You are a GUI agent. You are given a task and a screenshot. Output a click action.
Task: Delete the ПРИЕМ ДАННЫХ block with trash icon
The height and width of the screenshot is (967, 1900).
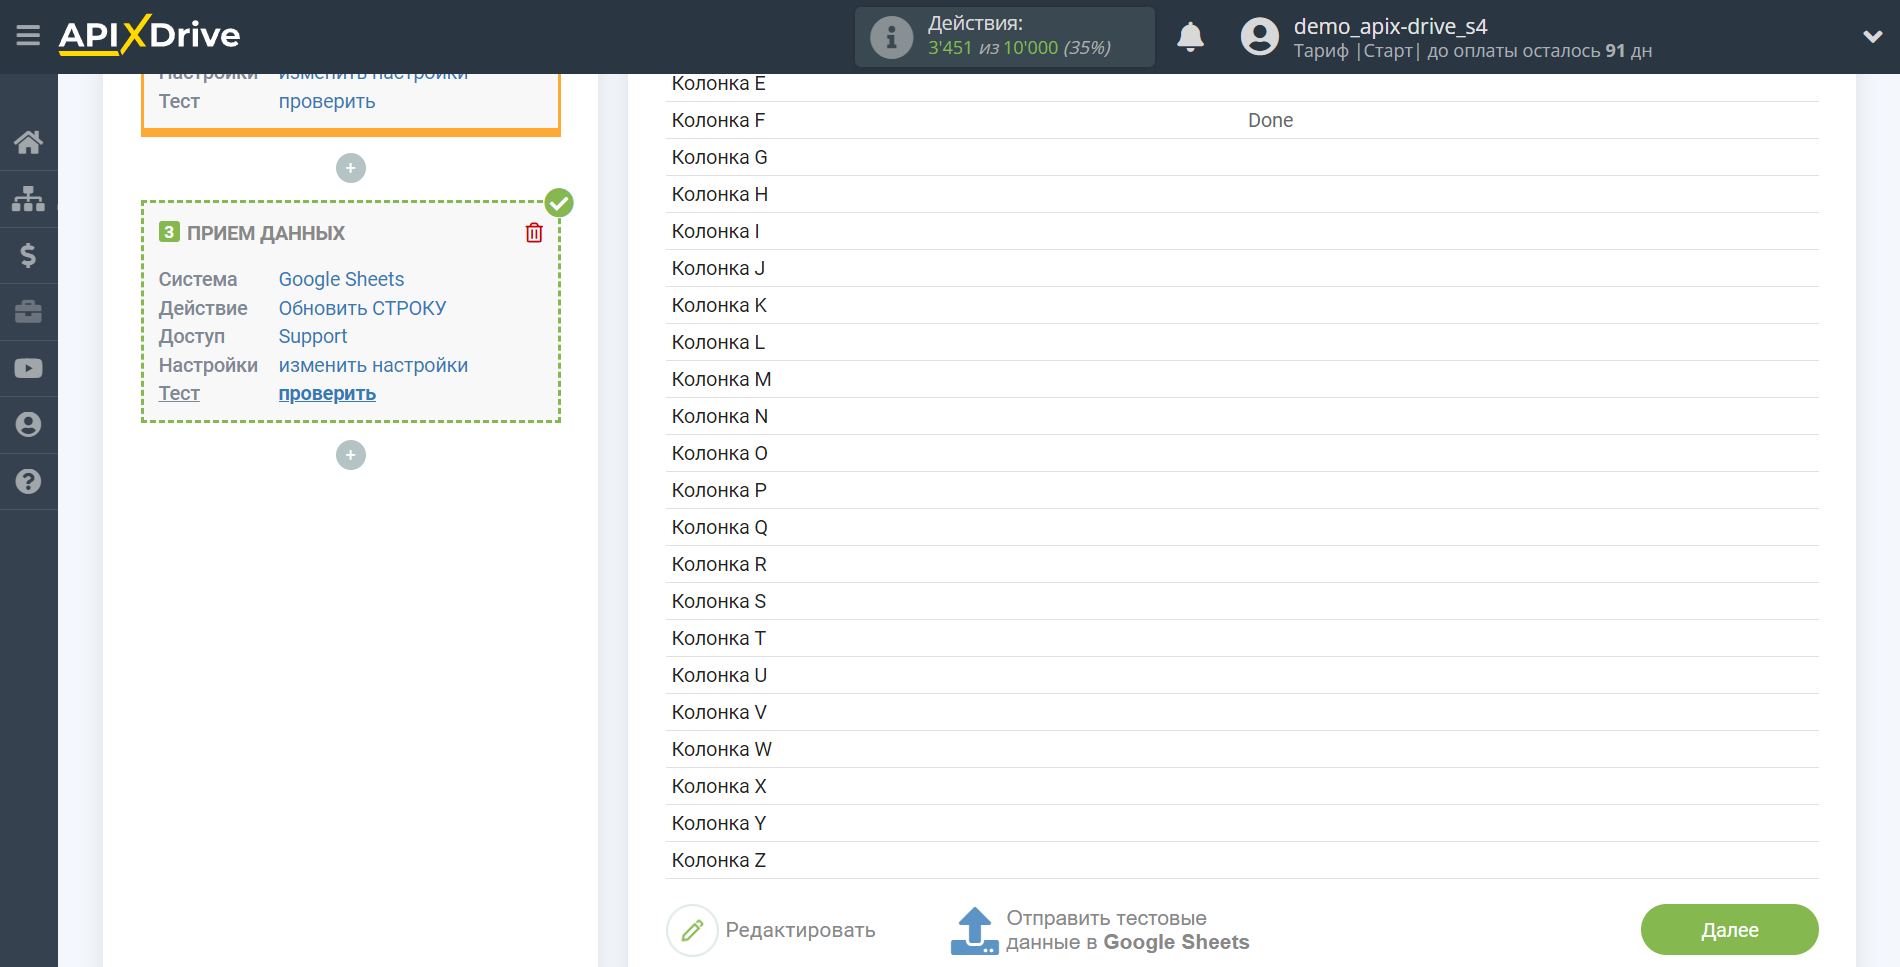[x=534, y=233]
